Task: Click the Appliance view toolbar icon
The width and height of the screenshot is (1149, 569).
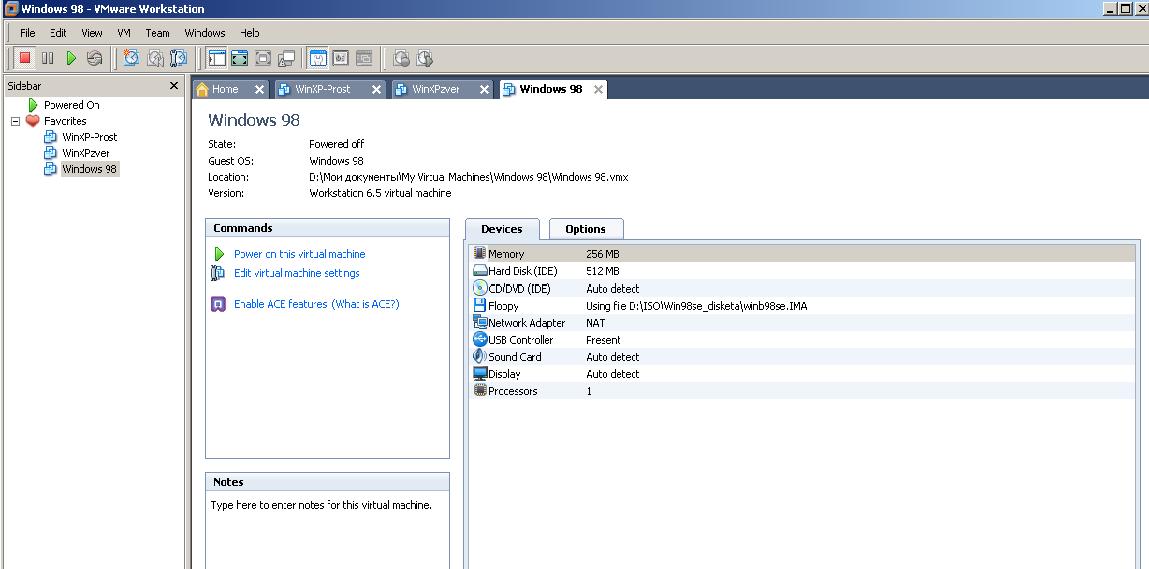Action: (x=341, y=58)
